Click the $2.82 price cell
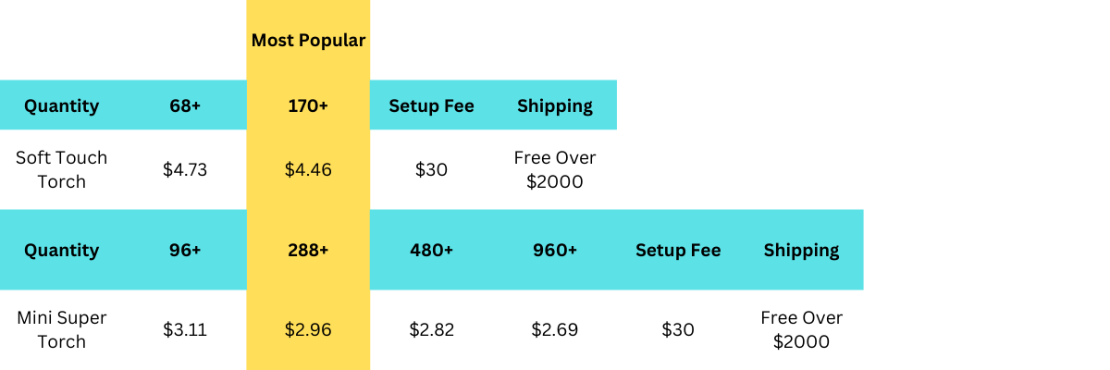 [x=431, y=330]
